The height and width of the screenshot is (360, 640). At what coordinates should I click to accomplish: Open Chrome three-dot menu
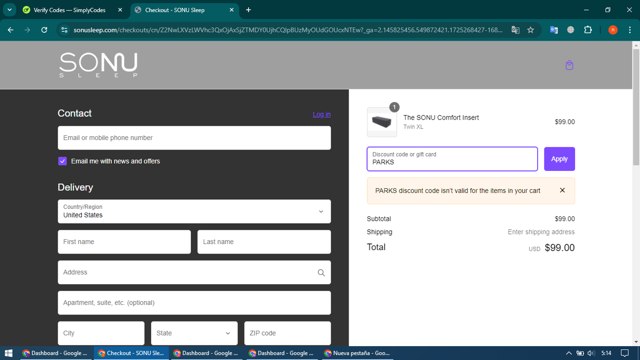[x=630, y=30]
